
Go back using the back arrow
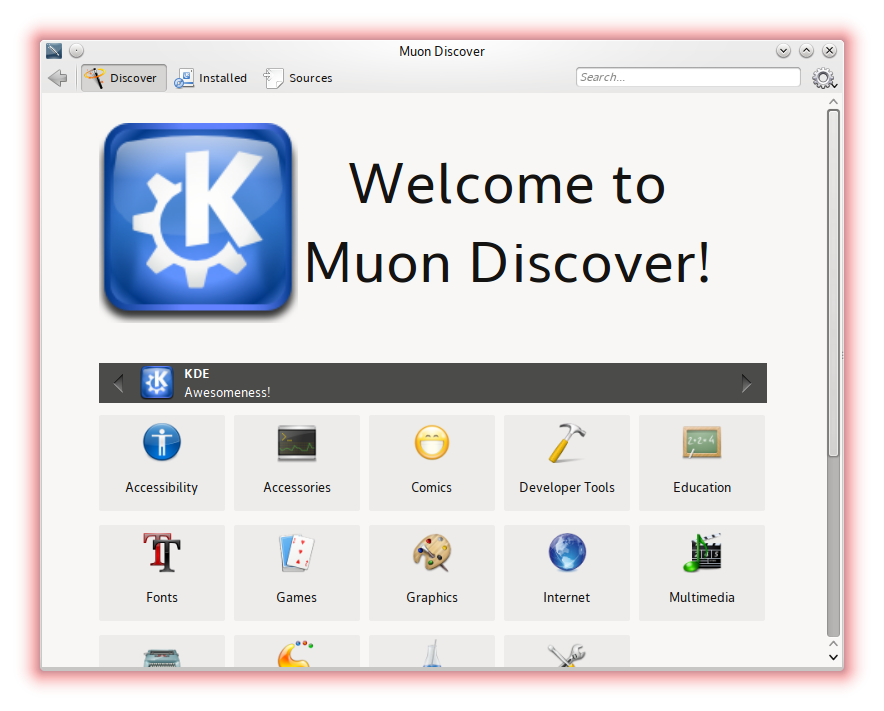coord(58,78)
